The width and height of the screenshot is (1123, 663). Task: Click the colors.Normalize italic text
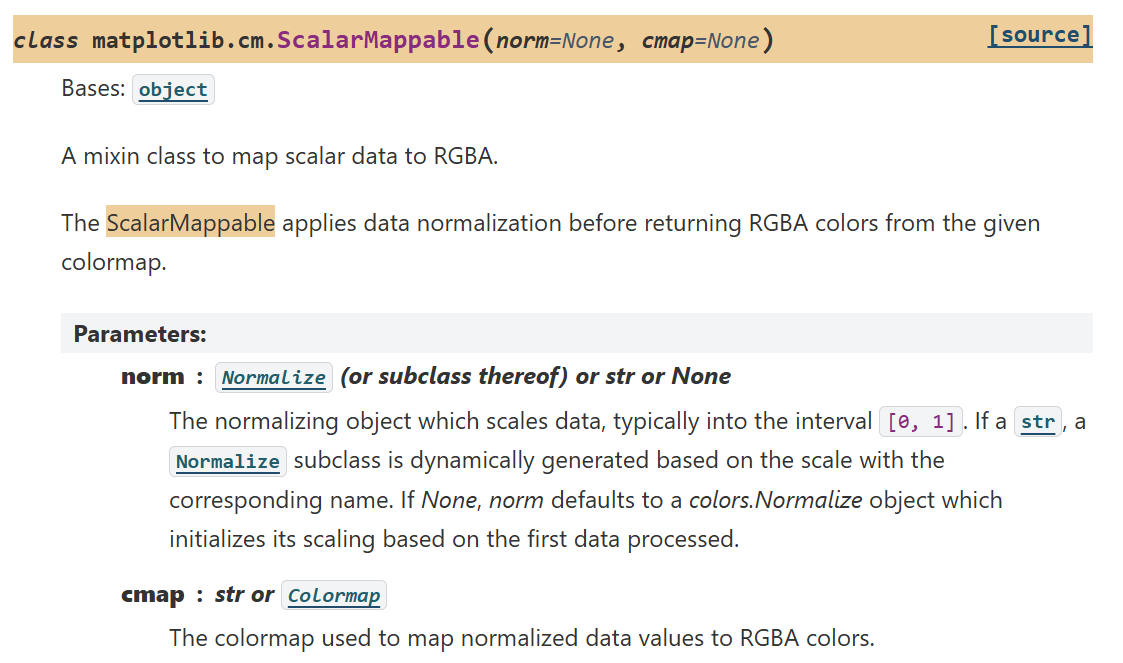click(x=776, y=500)
